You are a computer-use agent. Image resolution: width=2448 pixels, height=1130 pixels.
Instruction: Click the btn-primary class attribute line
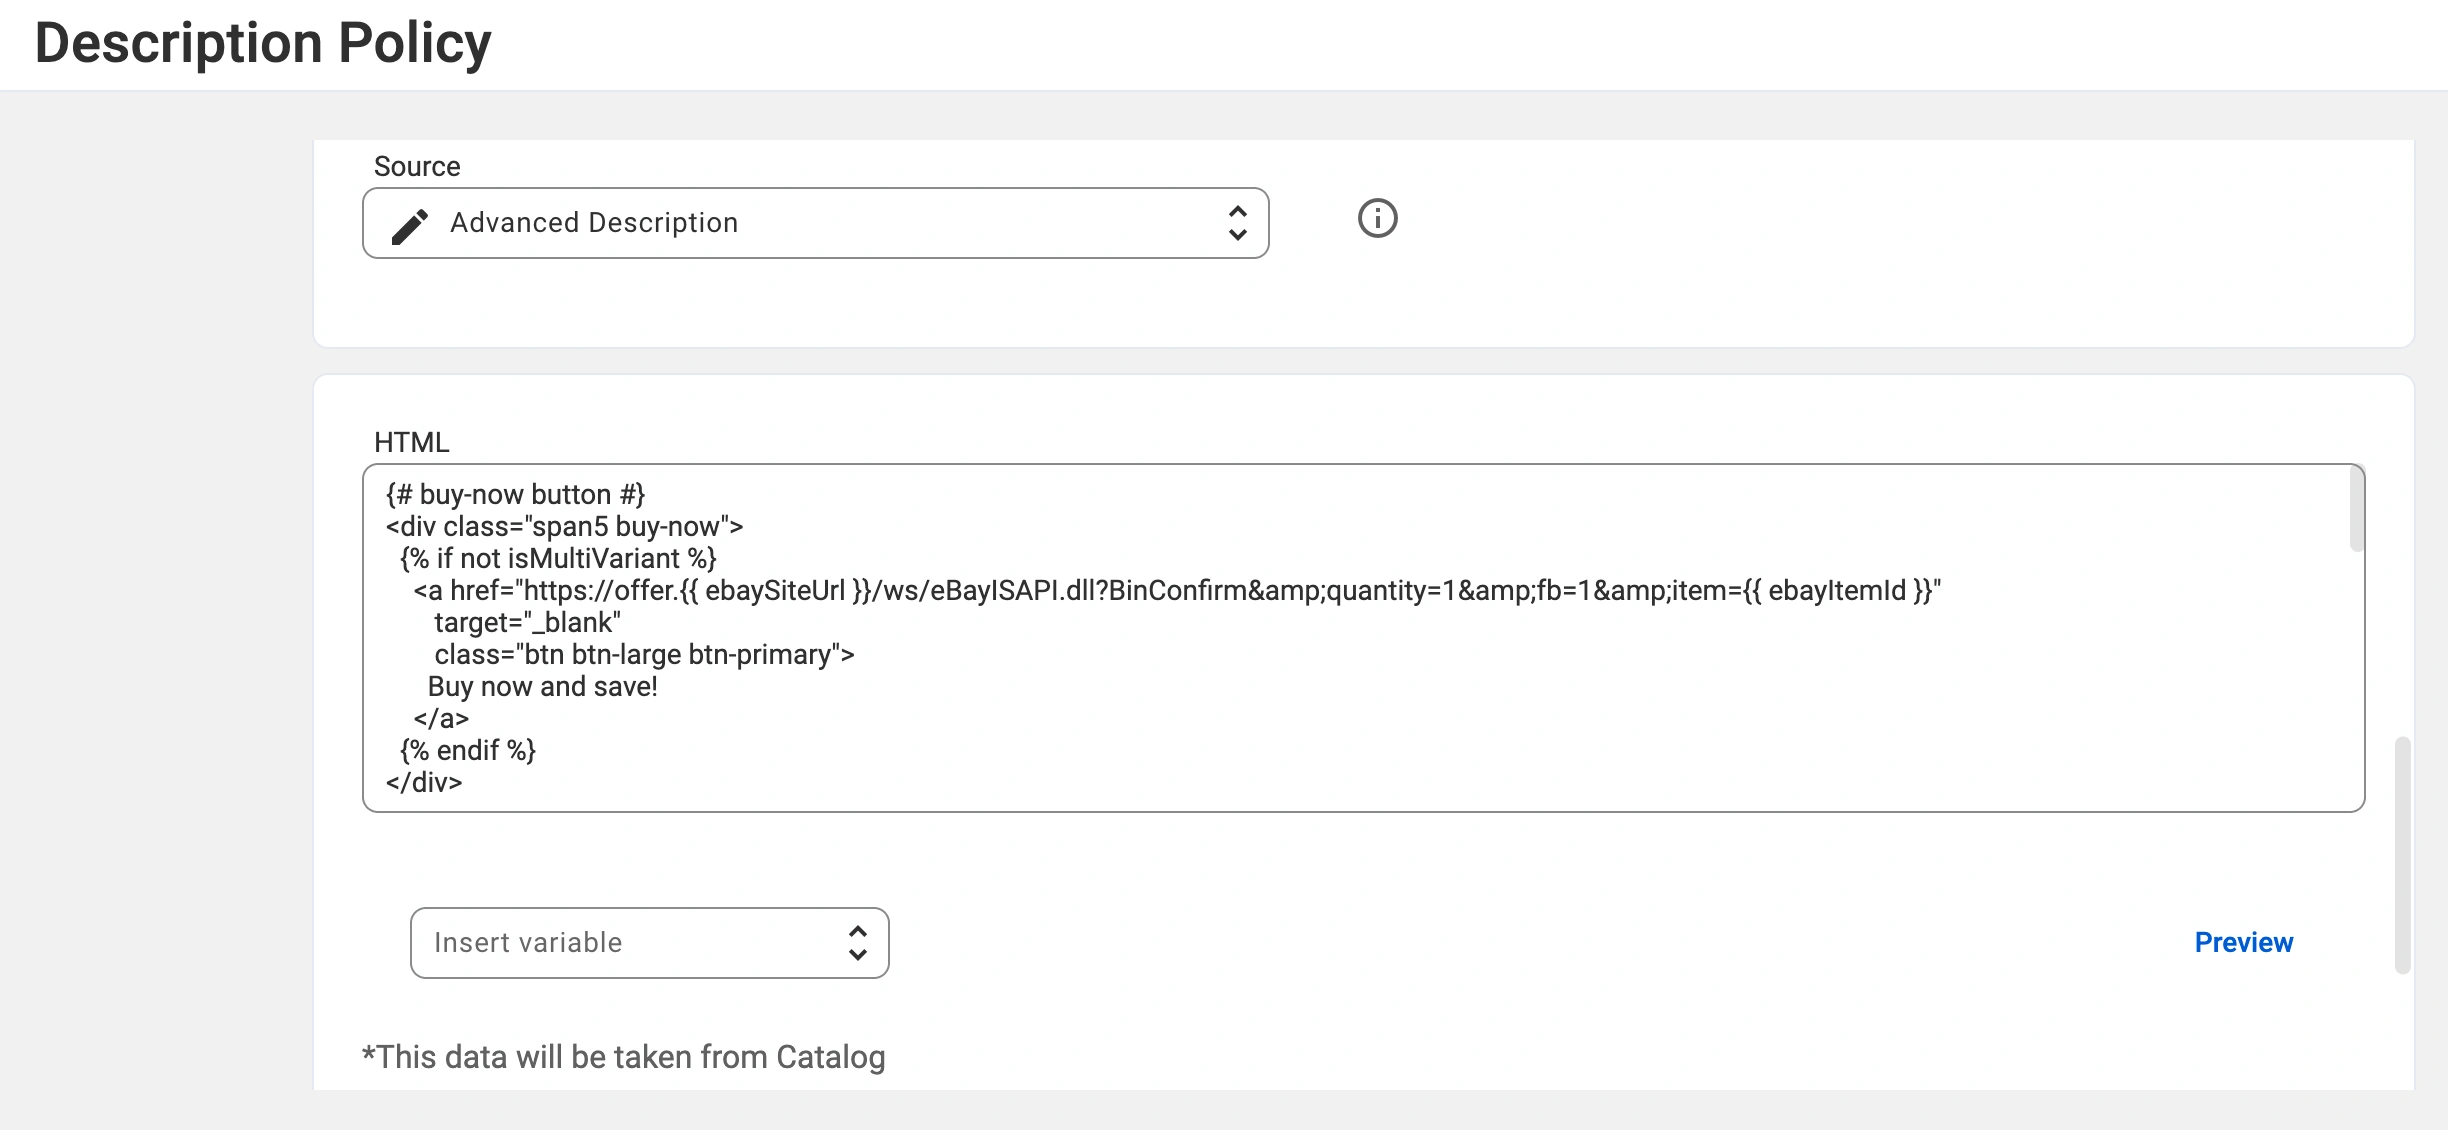click(644, 654)
